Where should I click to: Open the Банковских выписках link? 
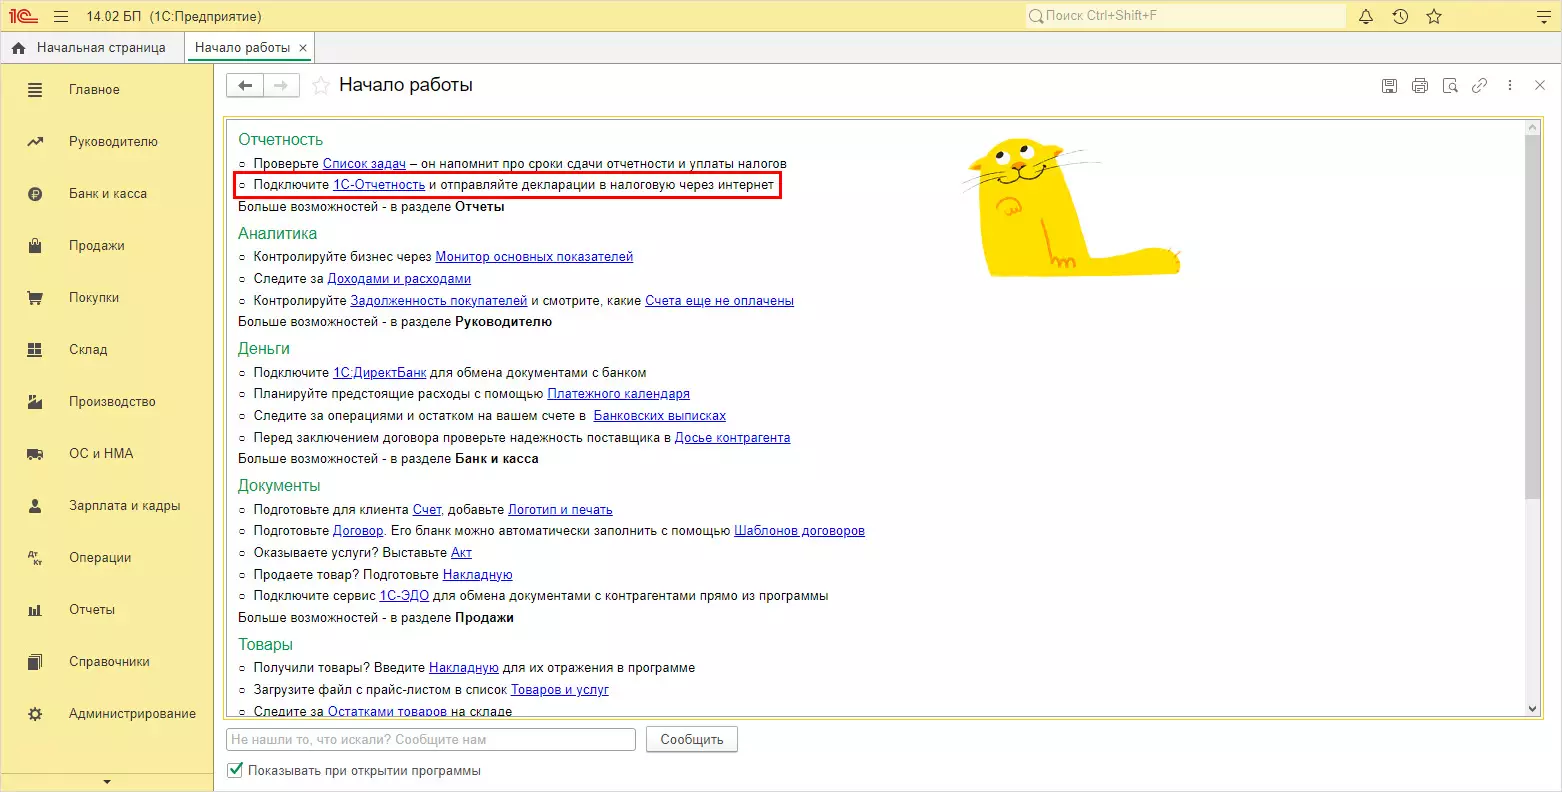pos(660,416)
